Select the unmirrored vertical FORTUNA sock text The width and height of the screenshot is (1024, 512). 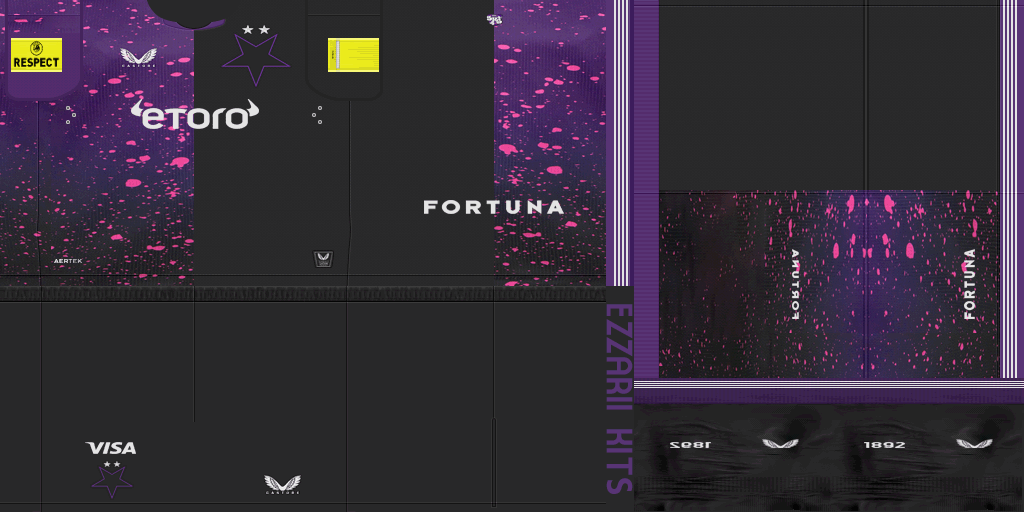coord(968,284)
